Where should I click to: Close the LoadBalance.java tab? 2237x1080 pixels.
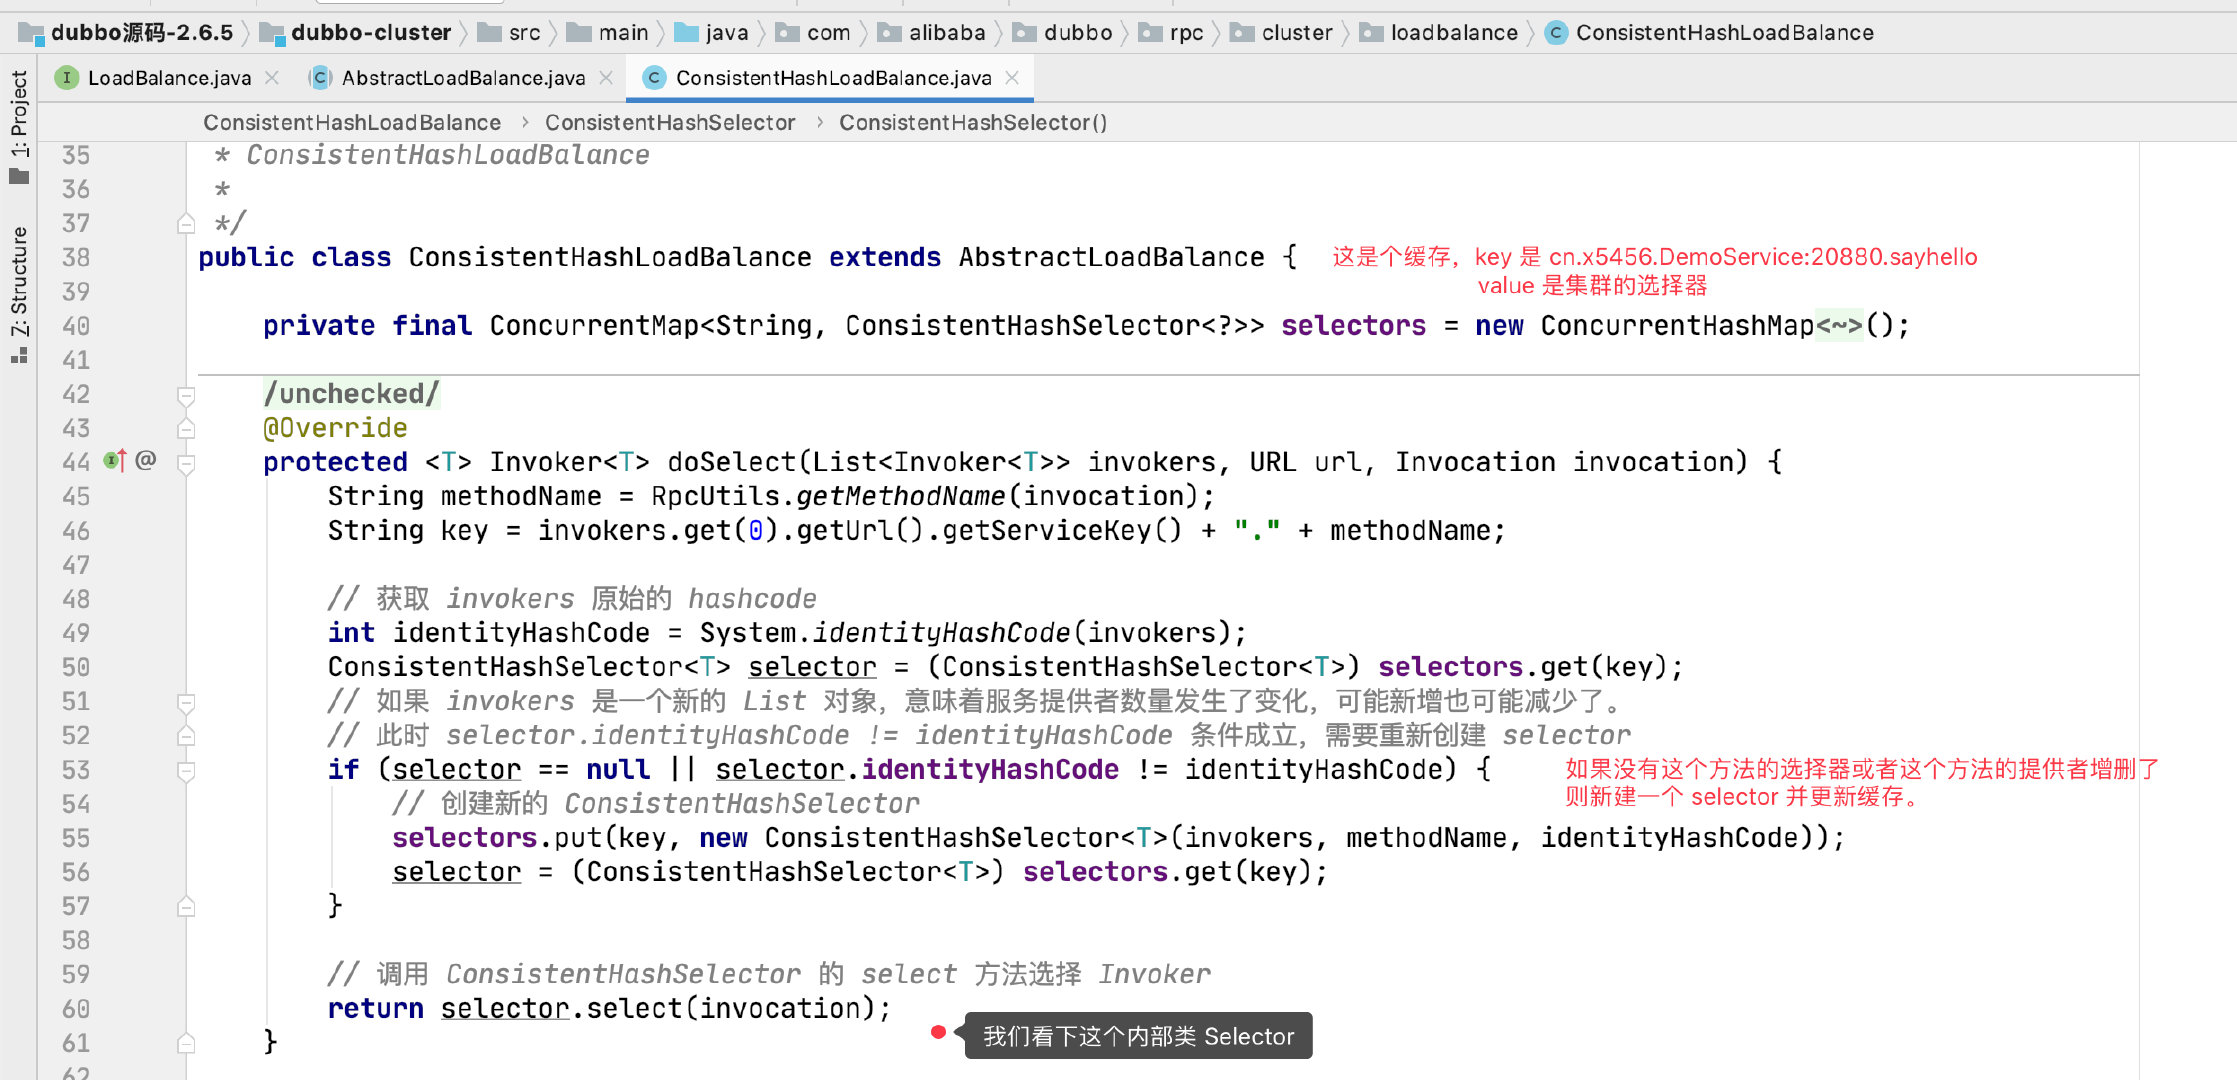pos(272,78)
